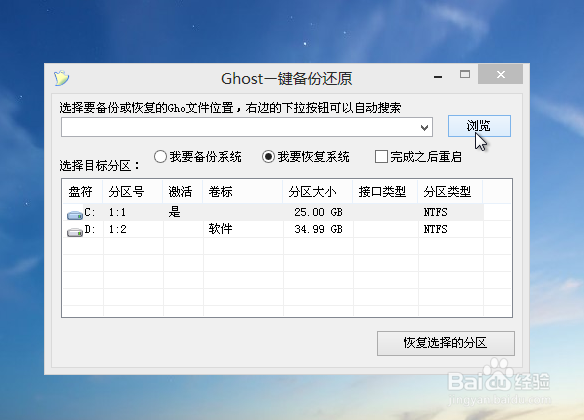Sort by the 盘符 column header
Image resolution: width=584 pixels, height=420 pixels.
tap(82, 192)
